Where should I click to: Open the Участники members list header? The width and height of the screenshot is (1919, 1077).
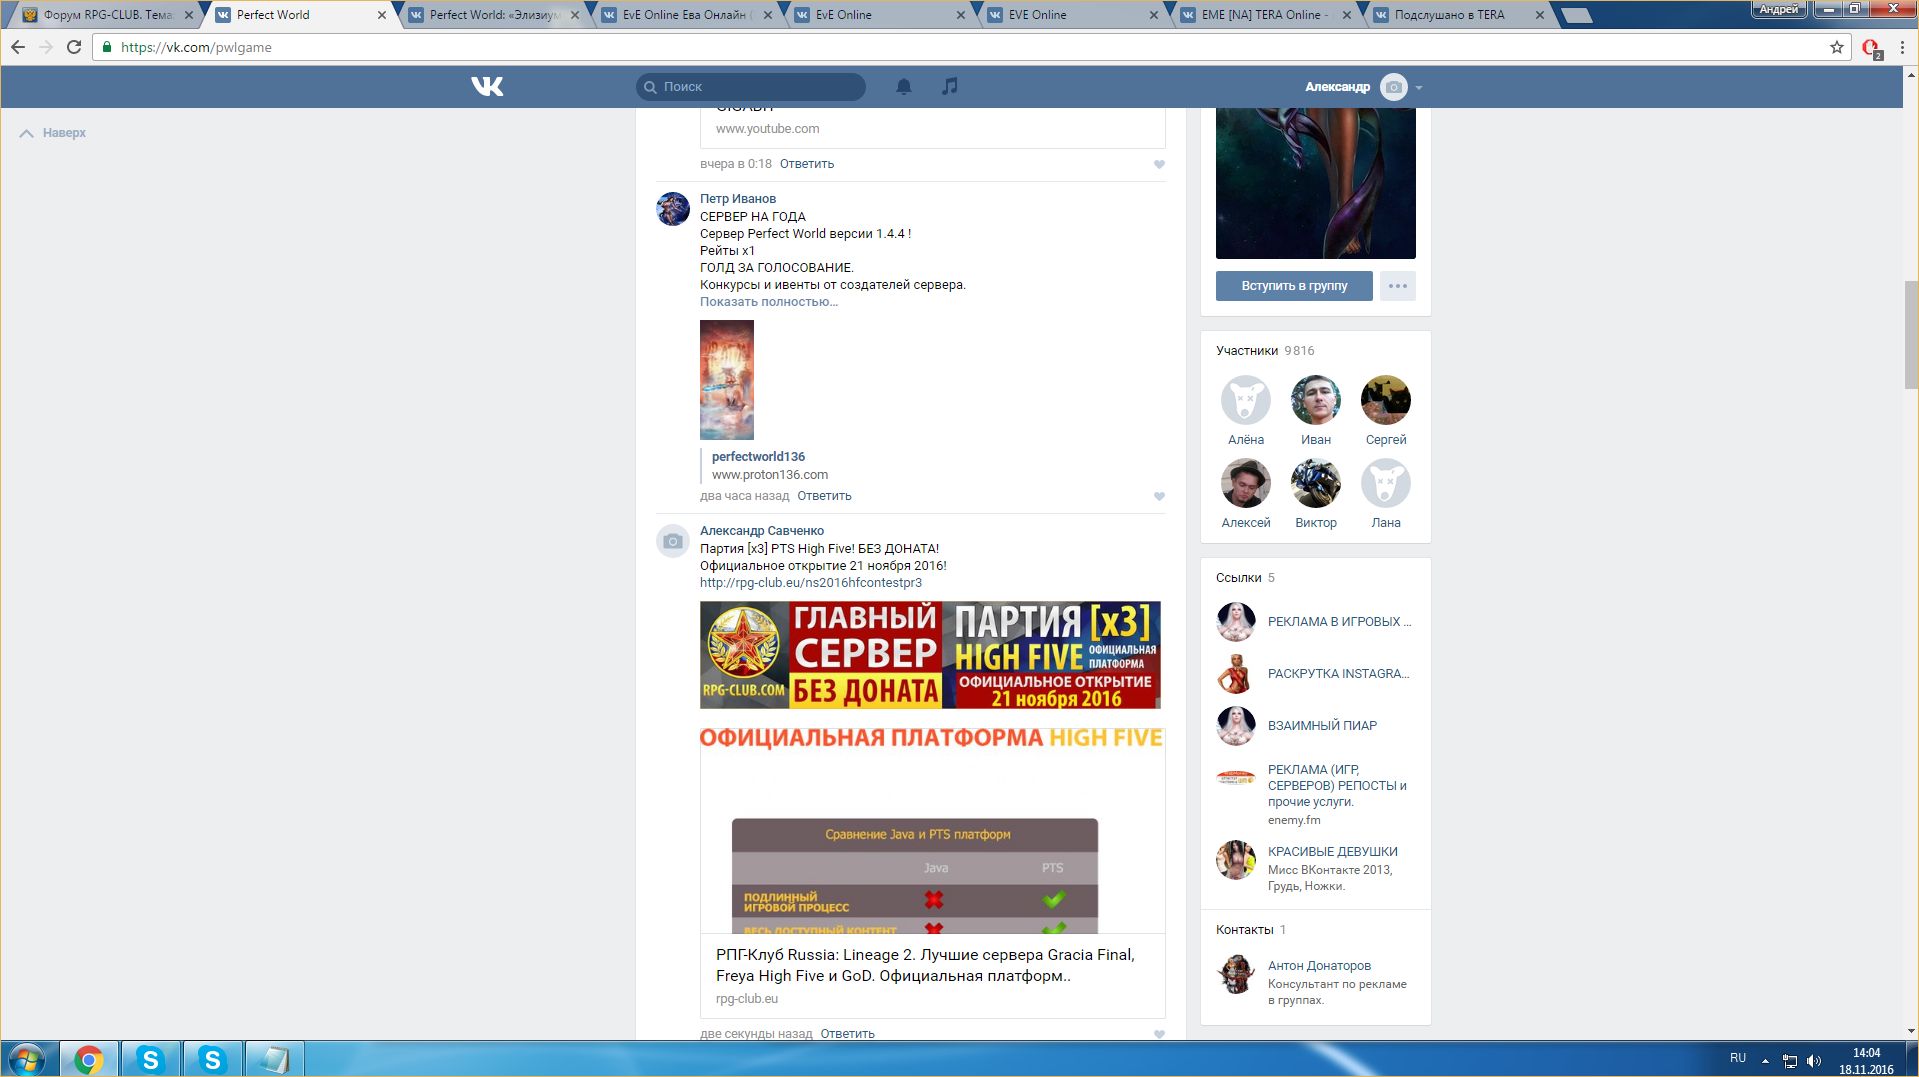(1265, 351)
